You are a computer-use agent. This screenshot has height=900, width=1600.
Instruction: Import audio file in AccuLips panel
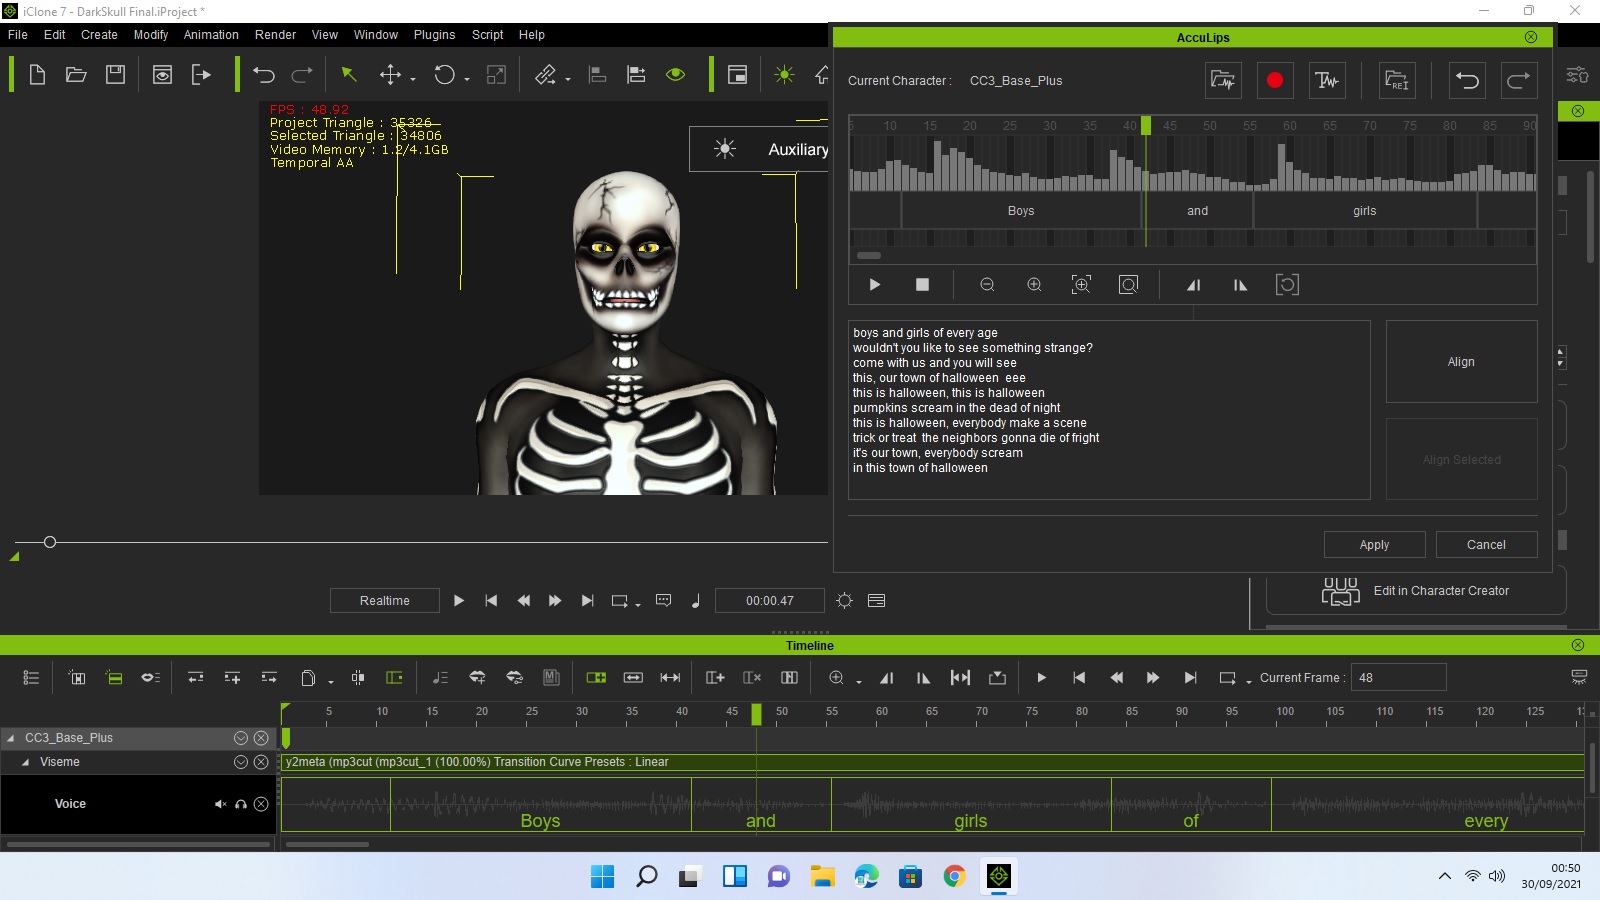(x=1223, y=81)
